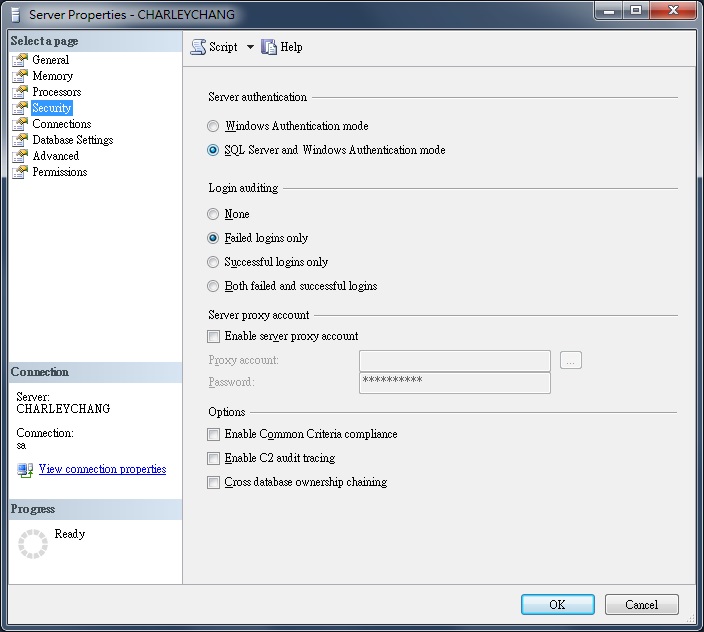
Task: Enable server proxy account checkbox
Action: (213, 337)
